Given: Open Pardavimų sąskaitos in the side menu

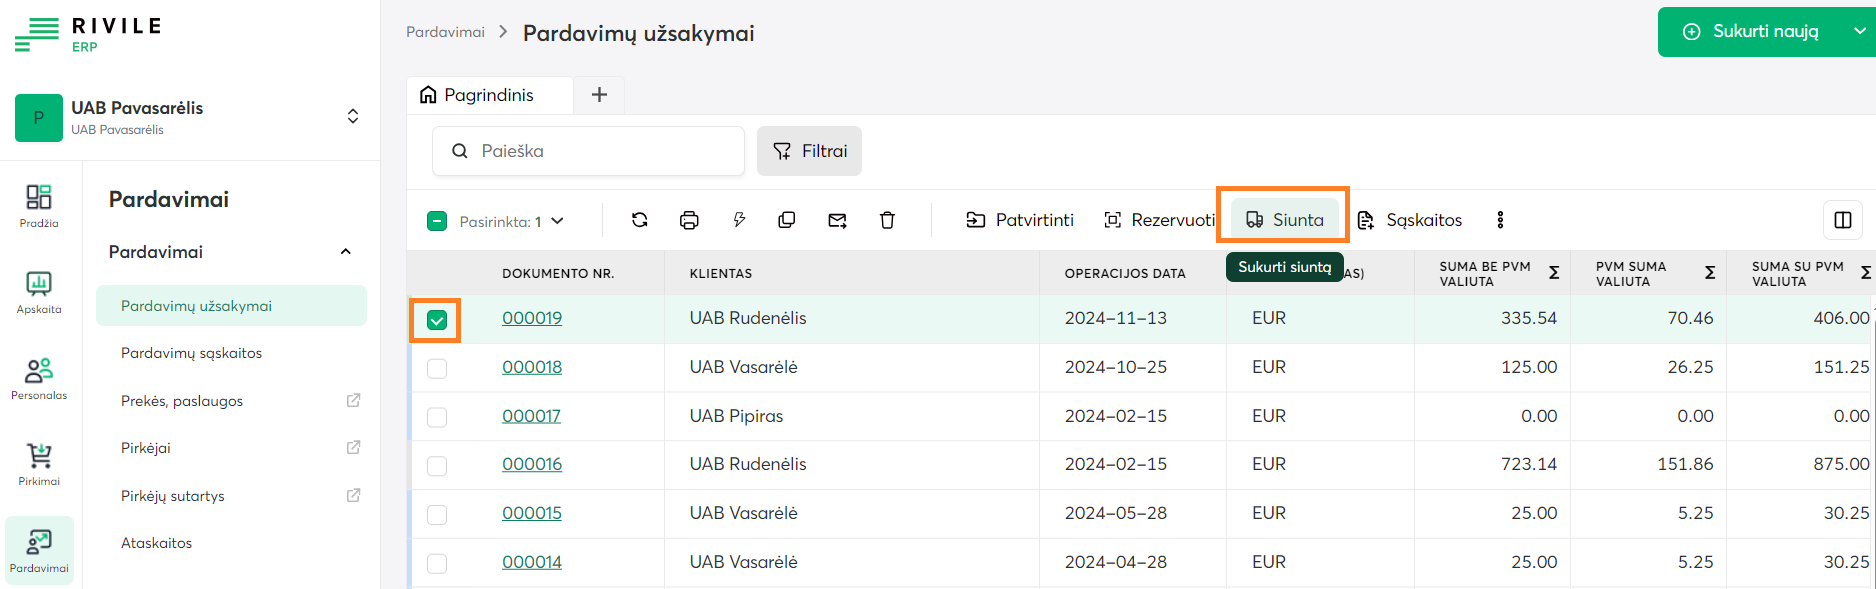Looking at the screenshot, I should pyautogui.click(x=191, y=353).
